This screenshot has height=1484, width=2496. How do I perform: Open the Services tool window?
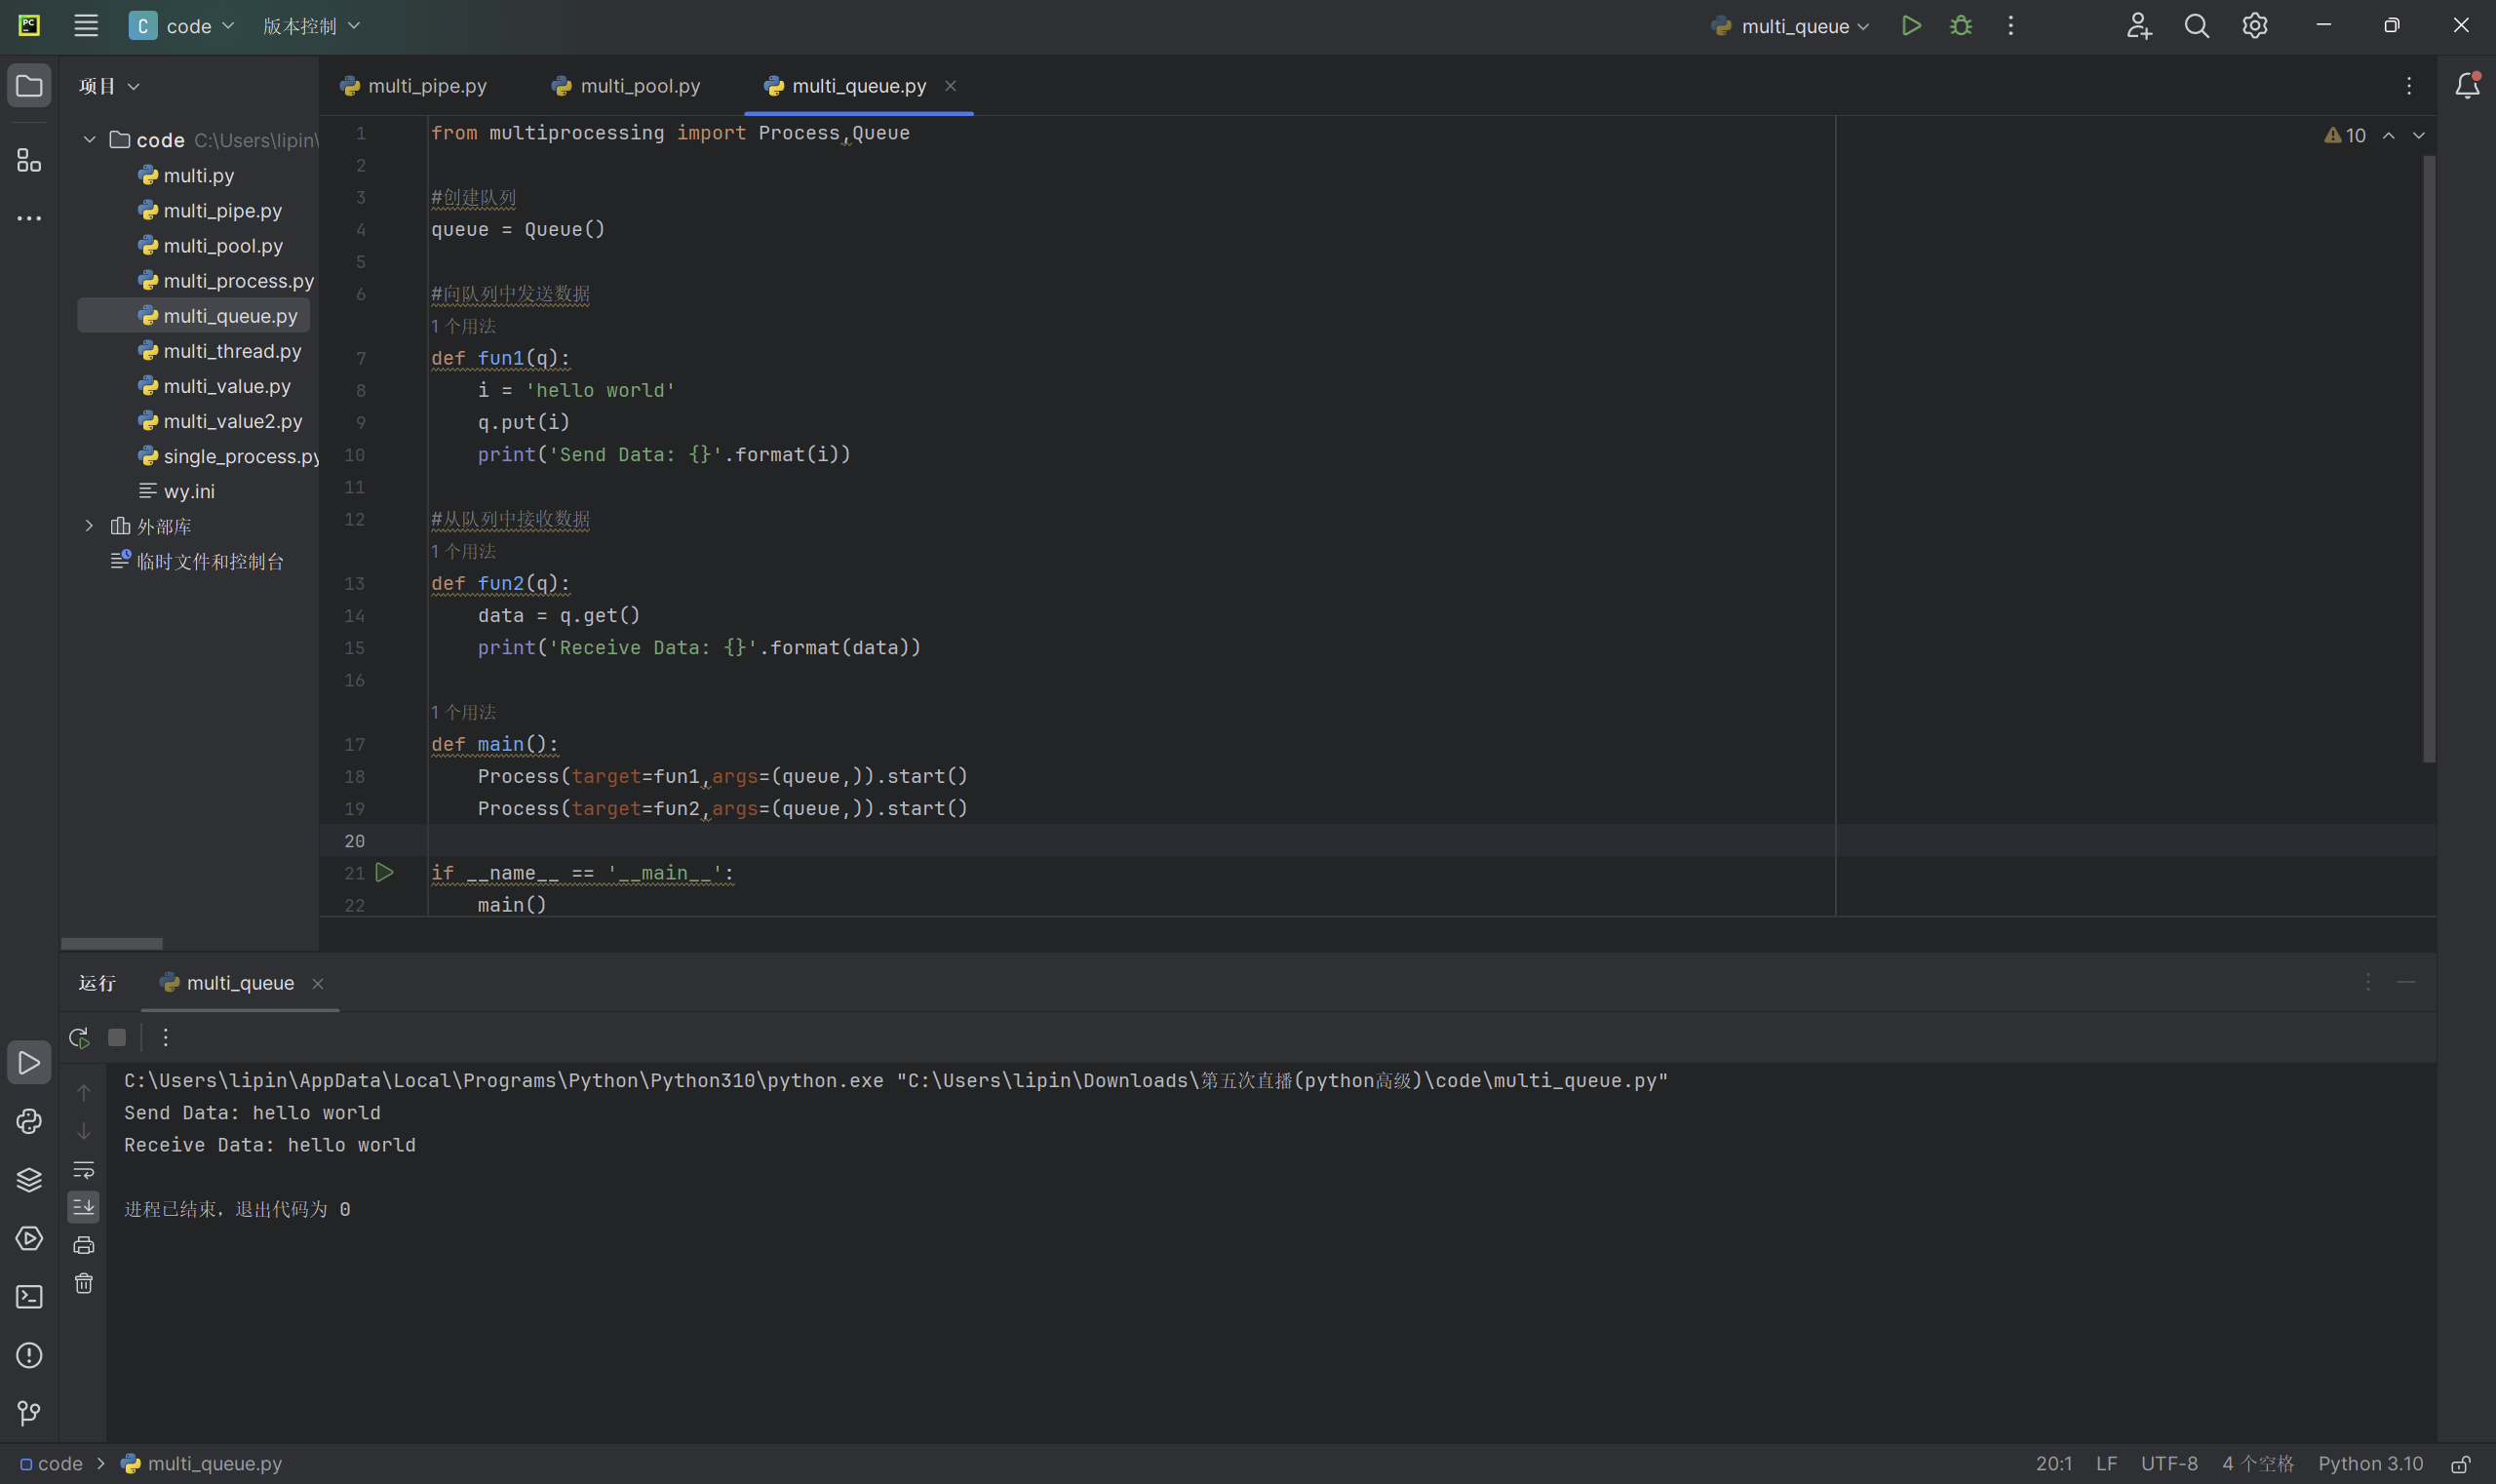[x=29, y=1238]
